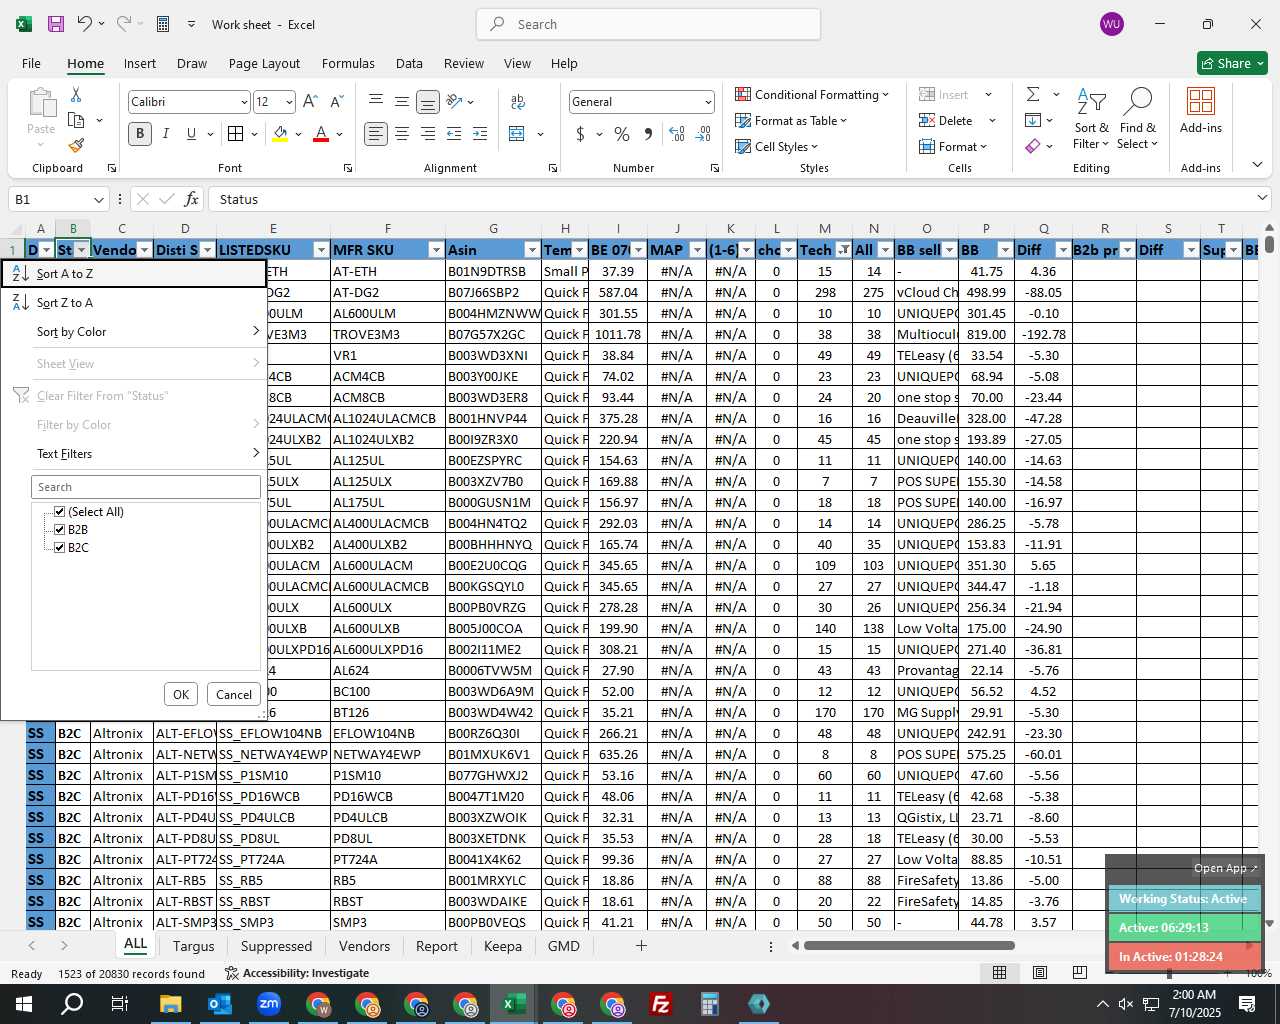
Task: Click the Undo arrow icon
Action: pos(85,24)
